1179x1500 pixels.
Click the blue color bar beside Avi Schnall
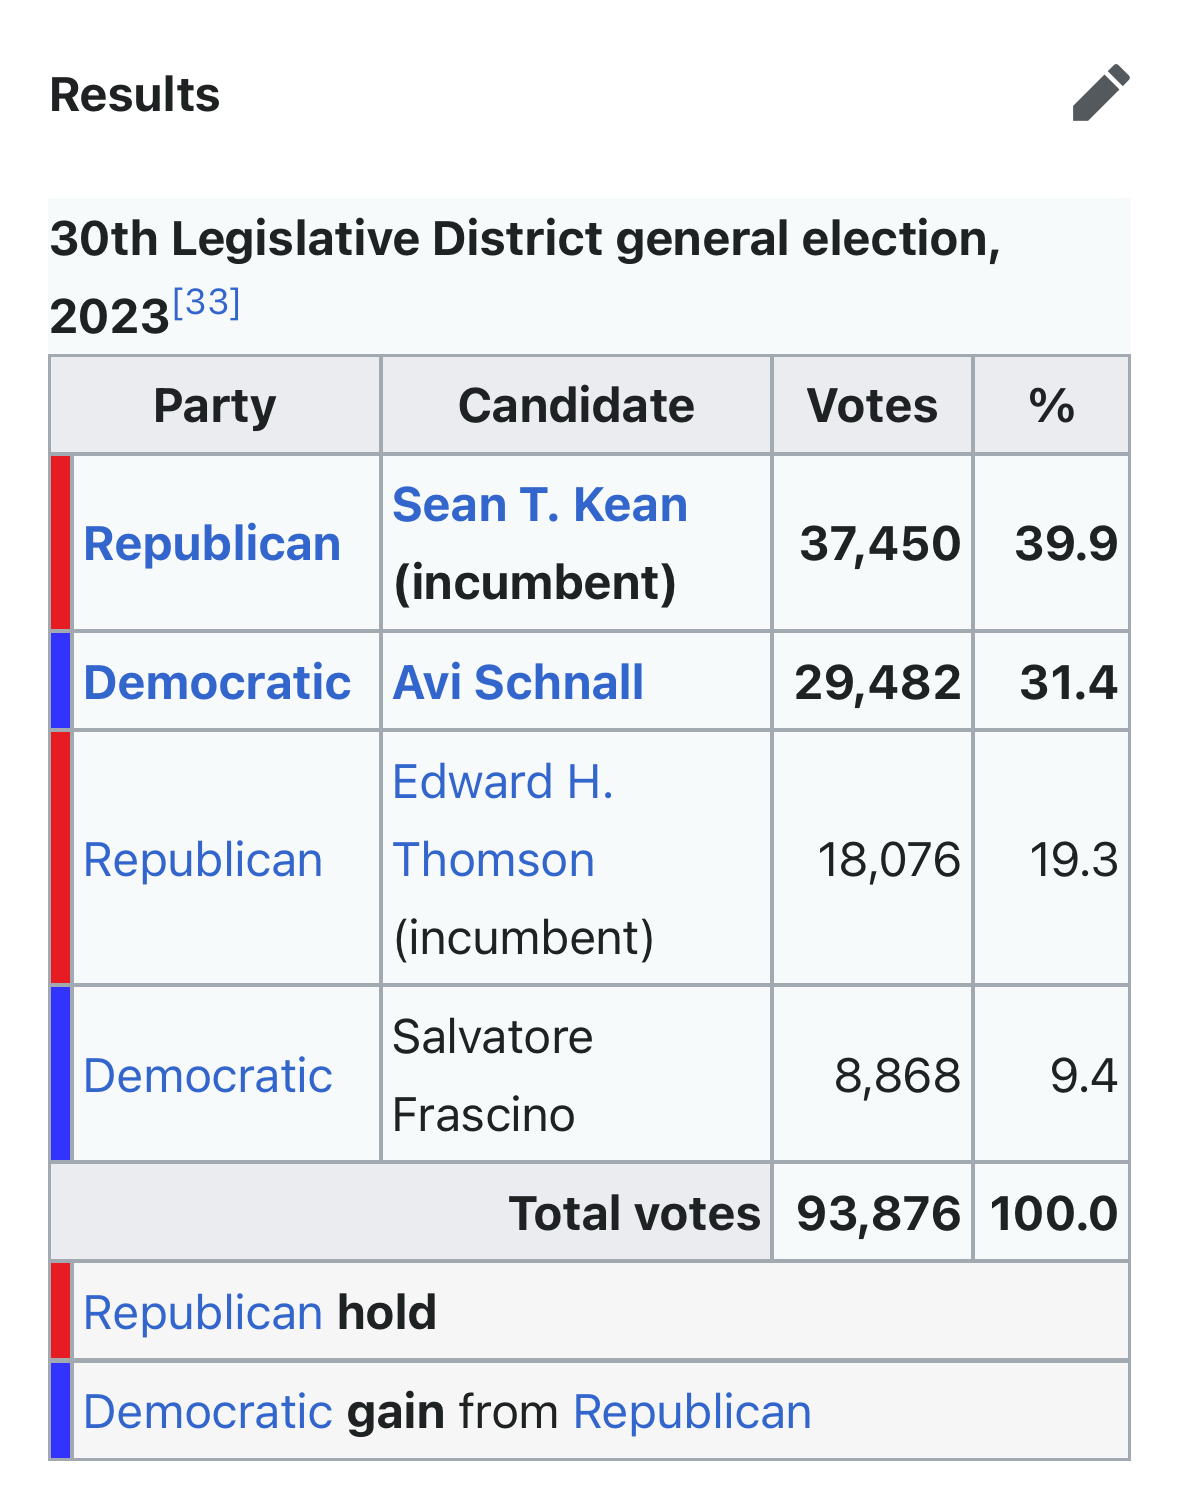coord(61,681)
